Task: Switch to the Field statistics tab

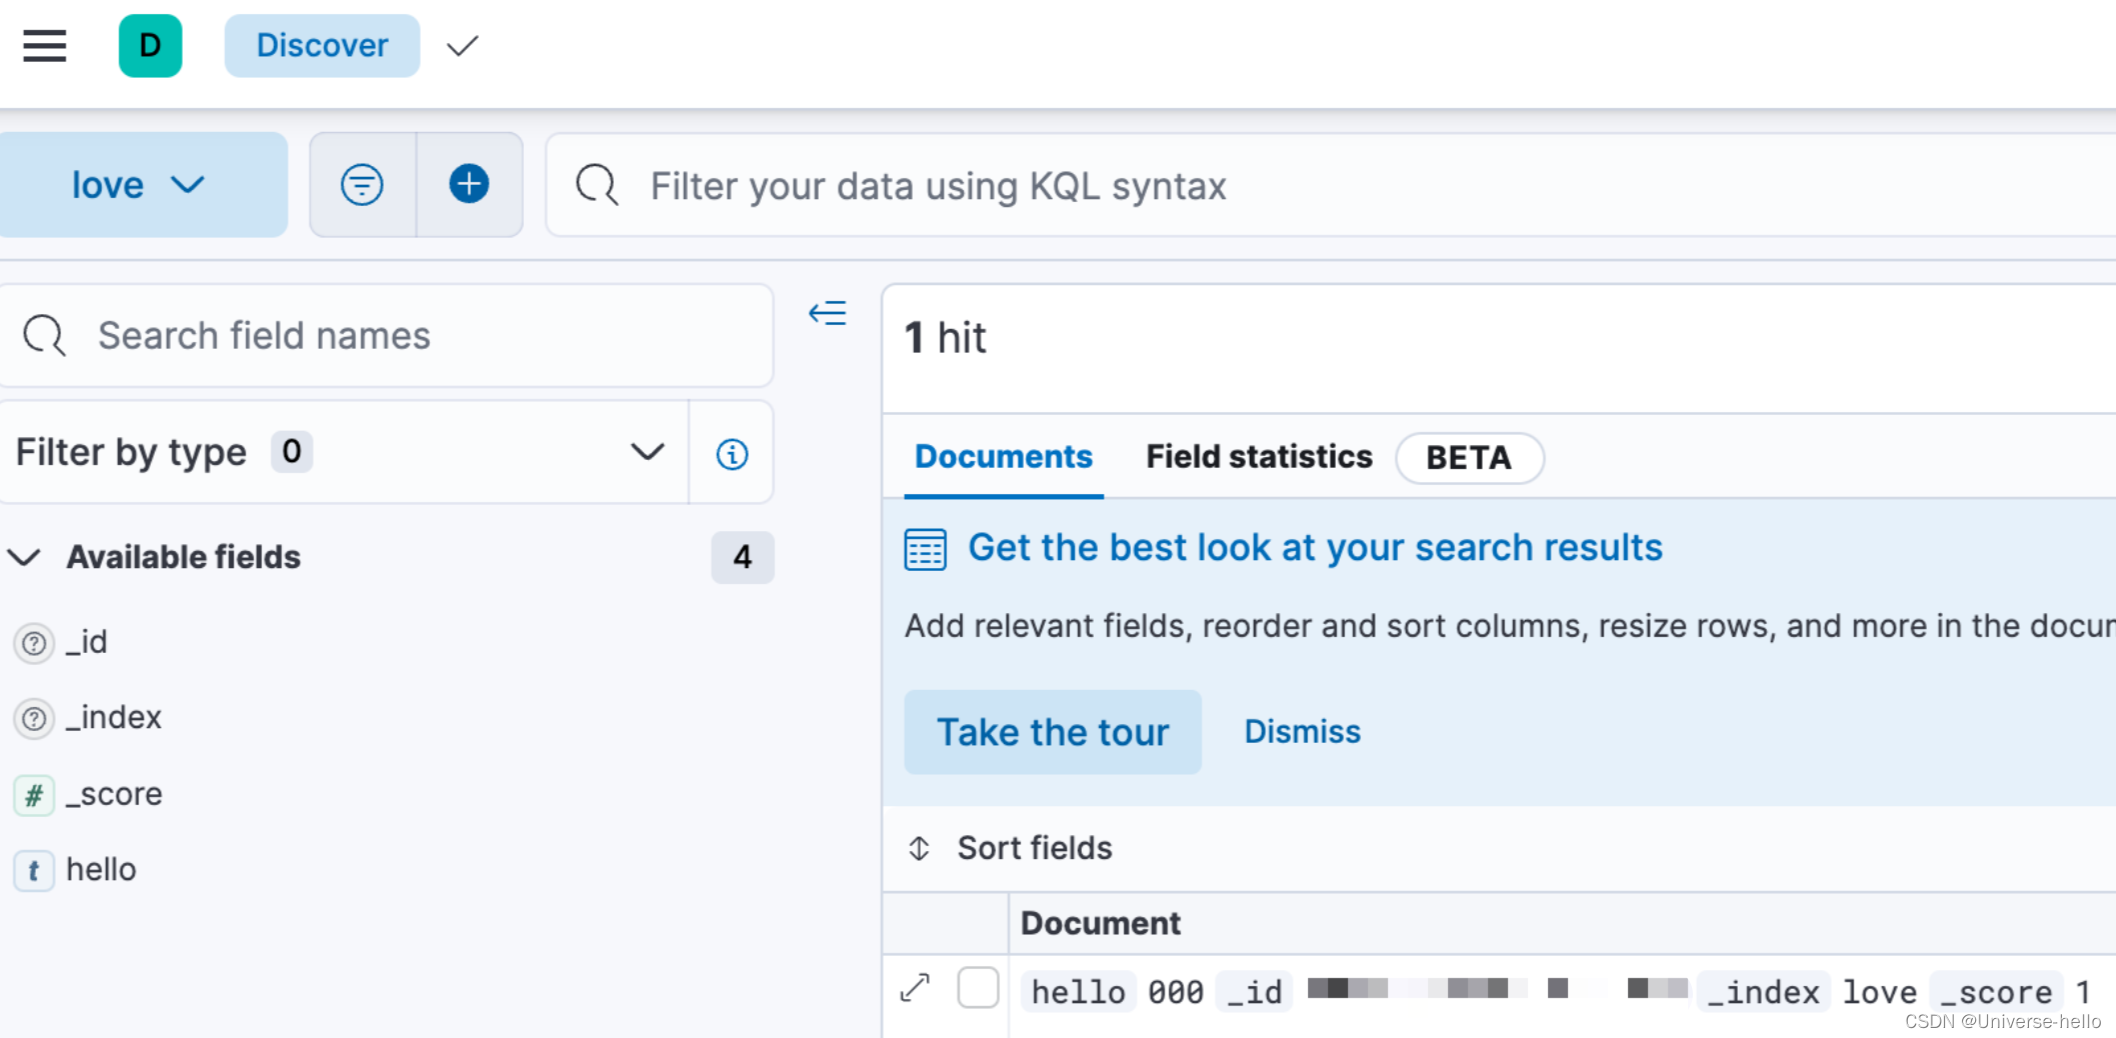Action: pyautogui.click(x=1258, y=457)
